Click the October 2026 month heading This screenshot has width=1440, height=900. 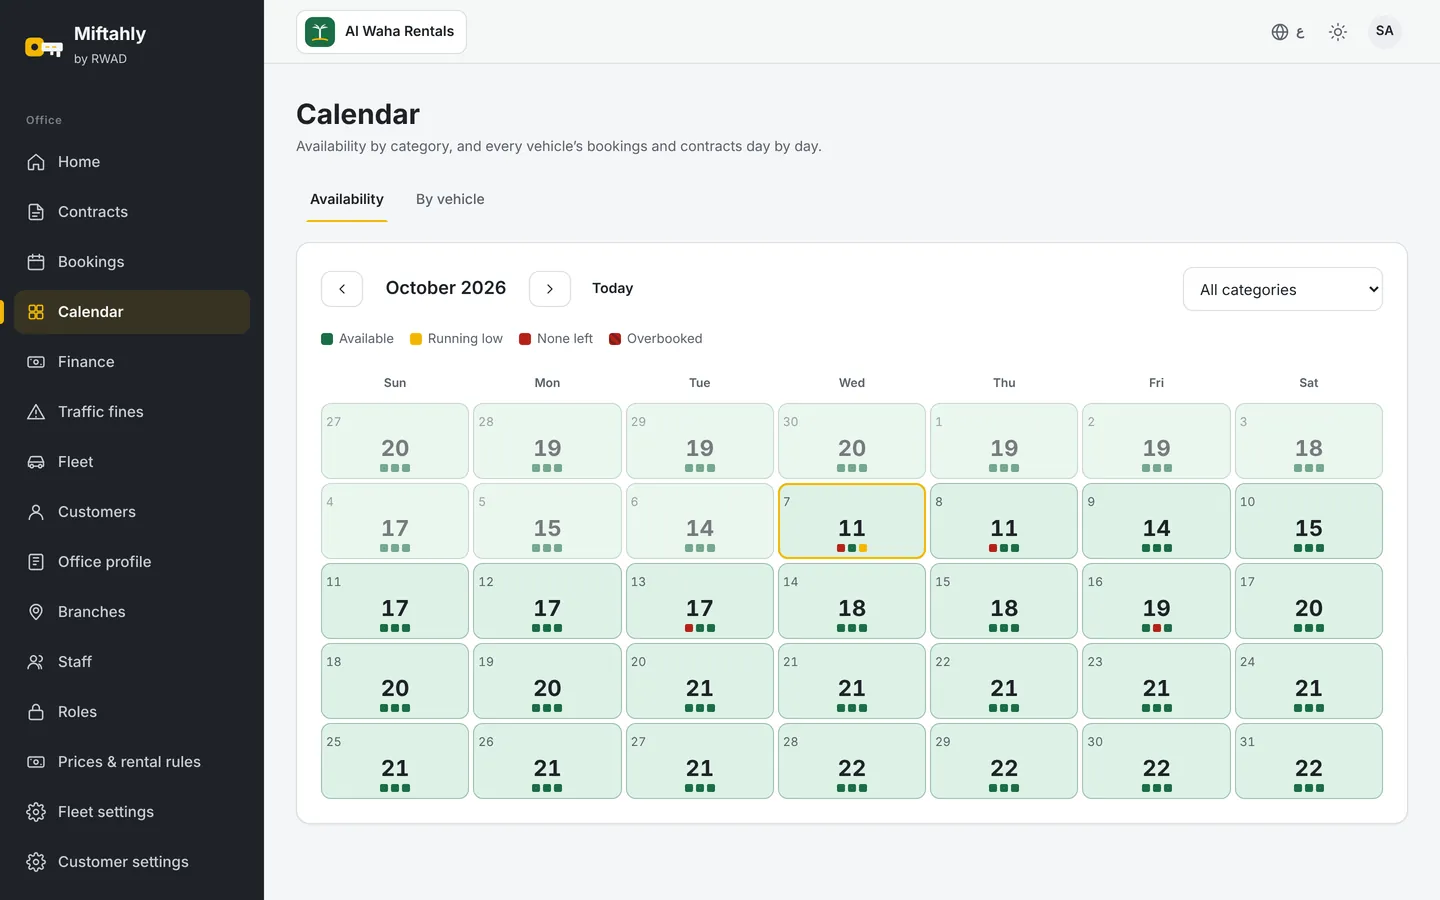446,288
